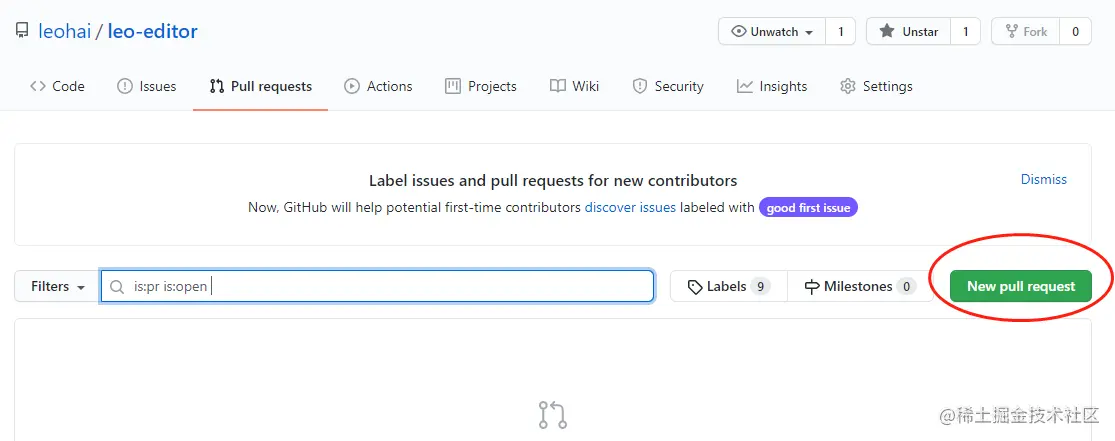The width and height of the screenshot is (1115, 441).
Task: Click the search magnifier icon in filter box
Action: pyautogui.click(x=117, y=287)
